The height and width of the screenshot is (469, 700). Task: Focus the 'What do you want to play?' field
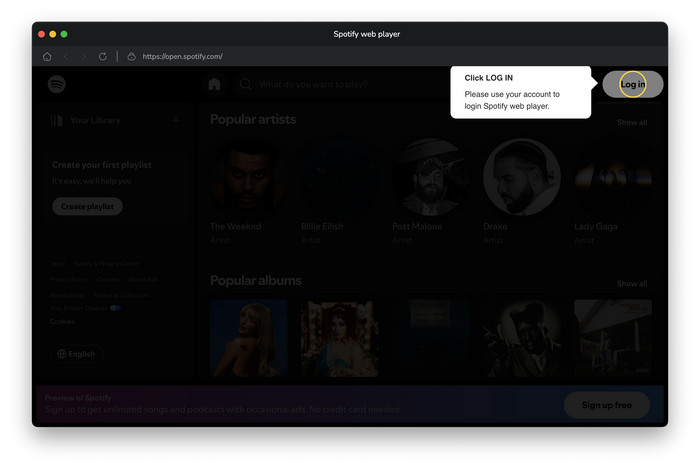tap(342, 84)
